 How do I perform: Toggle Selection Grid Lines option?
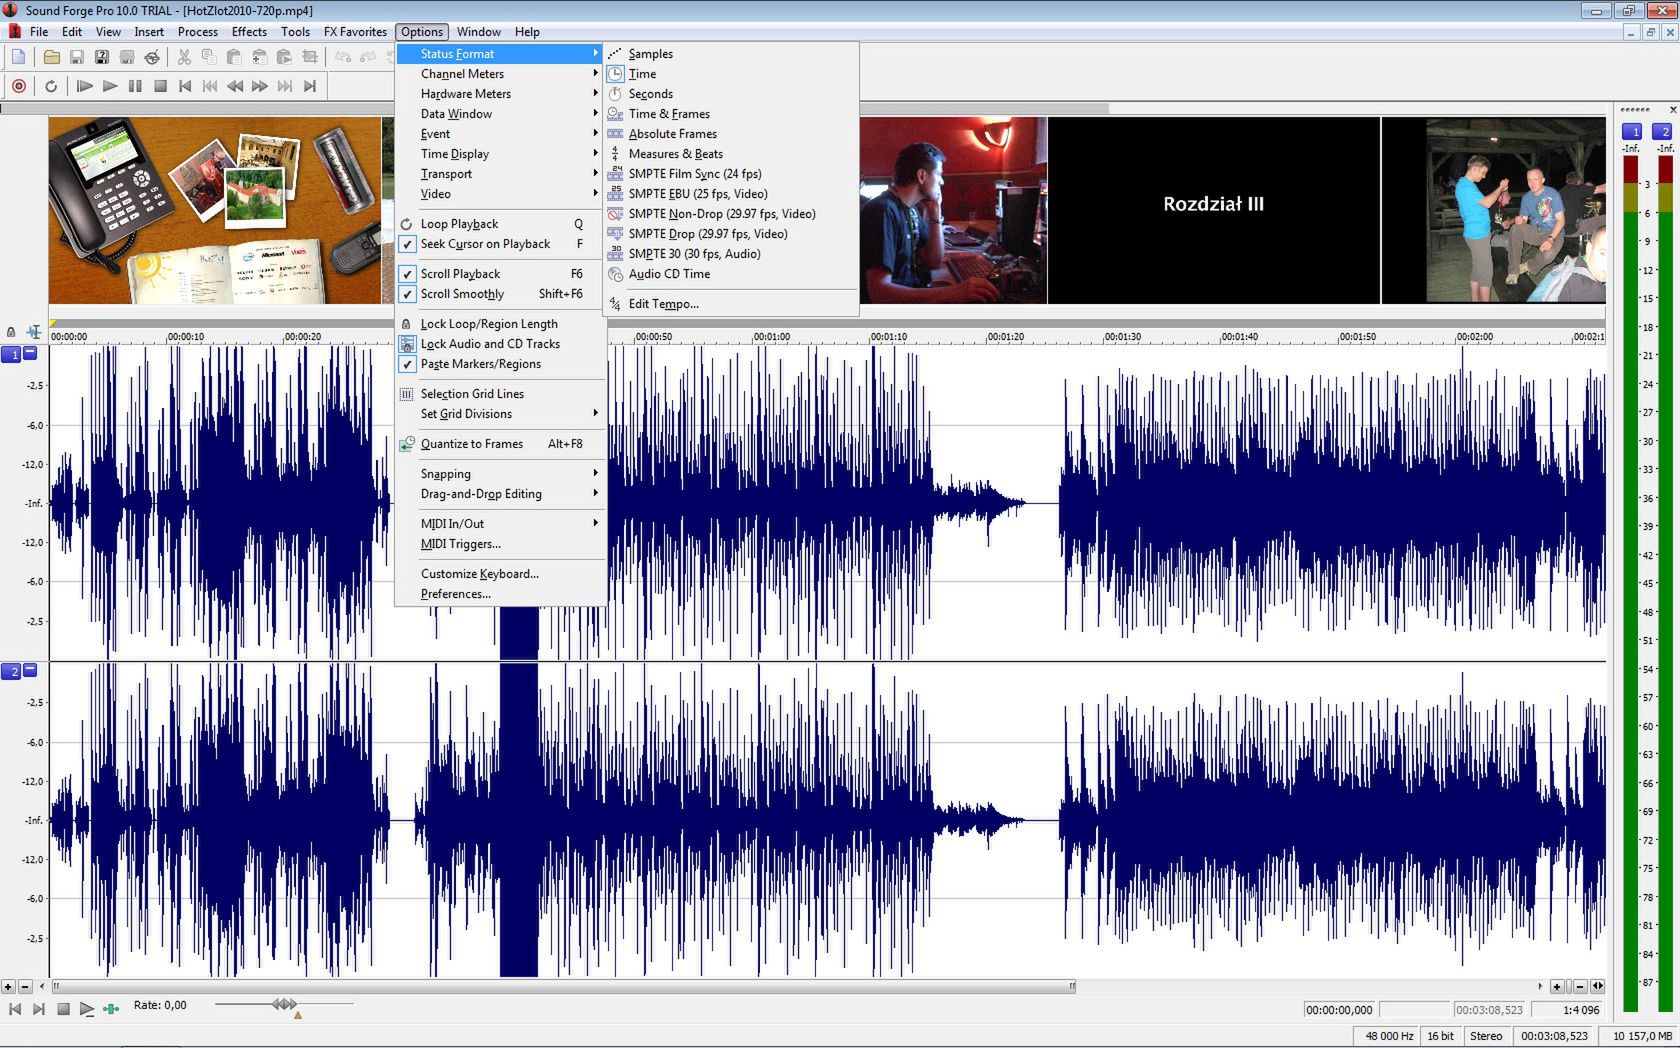pyautogui.click(x=501, y=394)
